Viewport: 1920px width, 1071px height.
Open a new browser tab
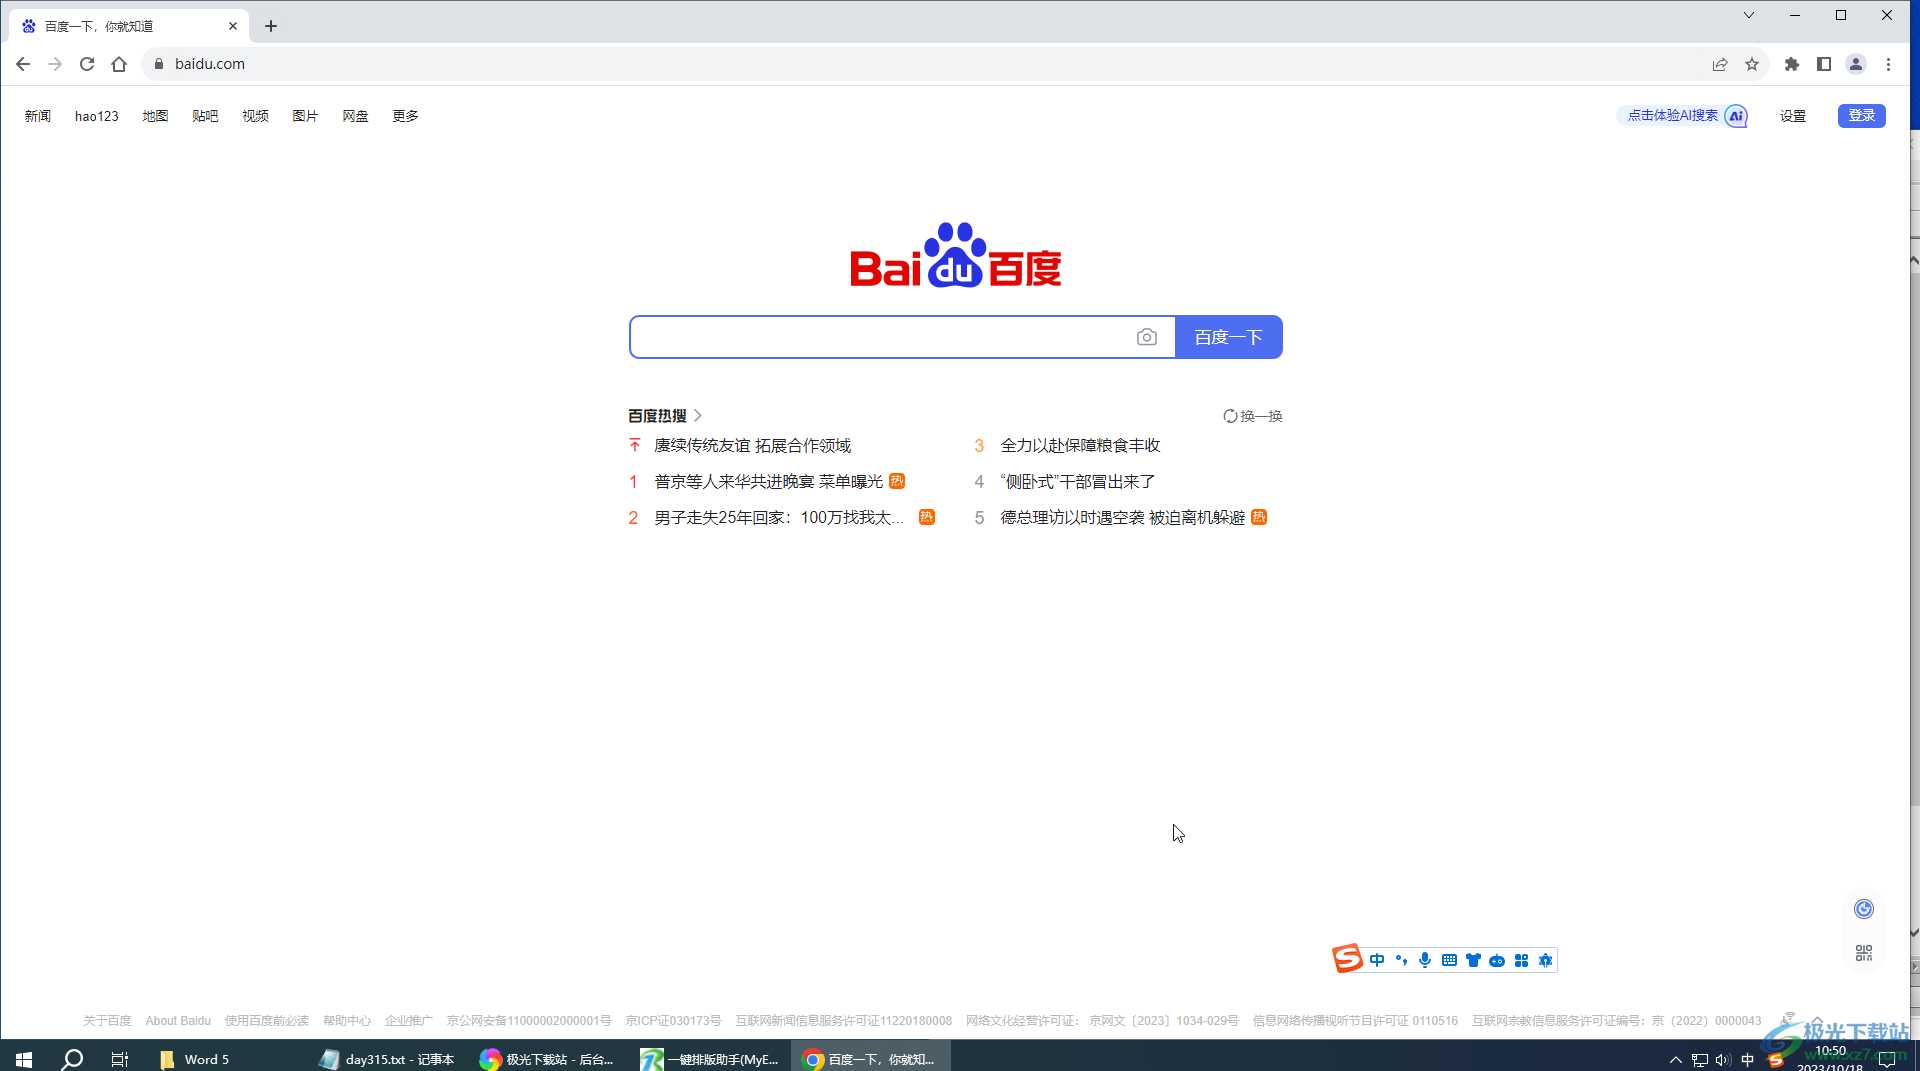click(x=271, y=26)
